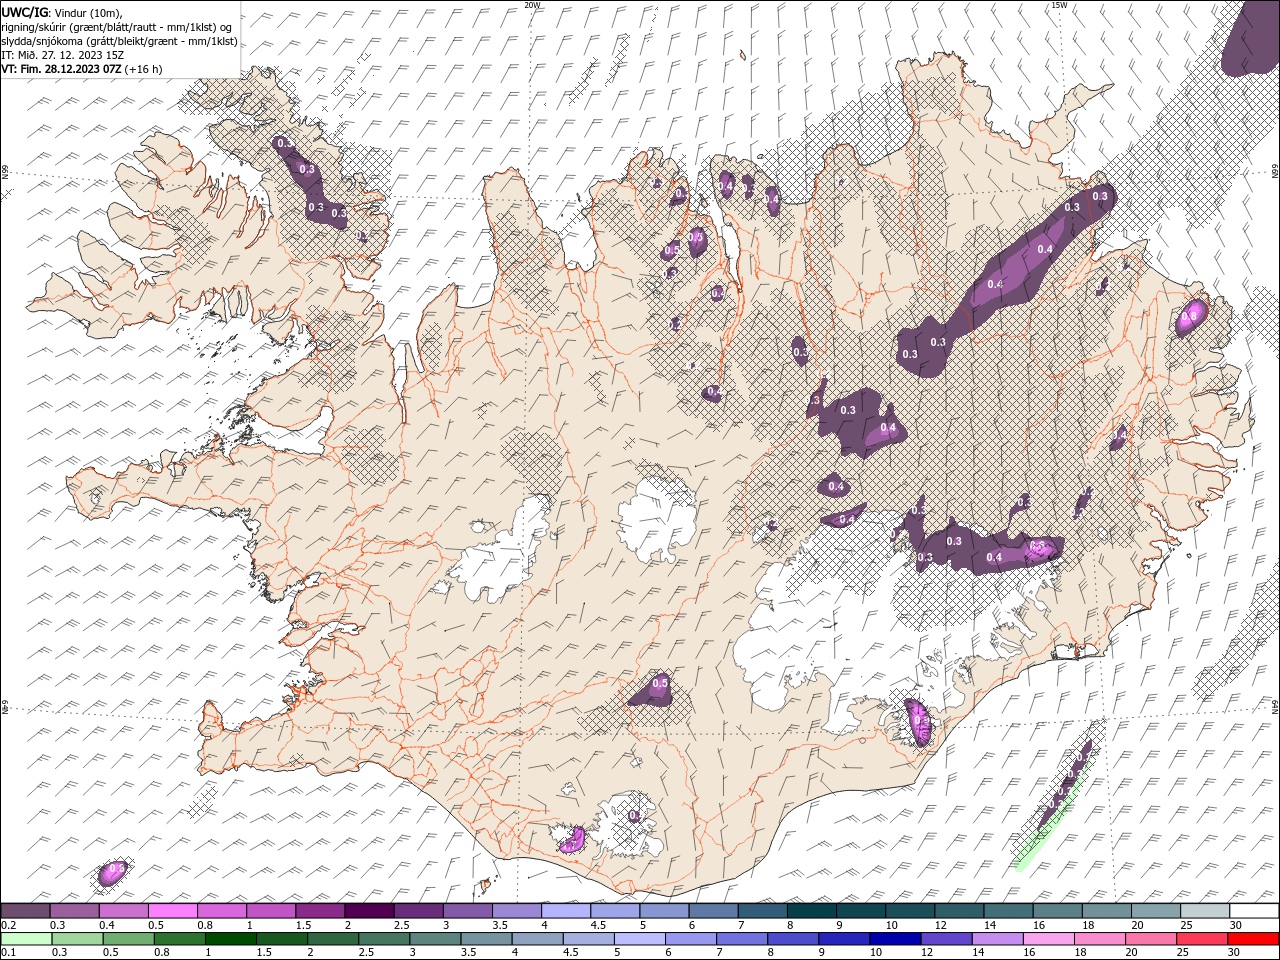The image size is (1280, 960).
Task: Click the 'slydda/snjókoma' legend description line
Action: (119, 41)
